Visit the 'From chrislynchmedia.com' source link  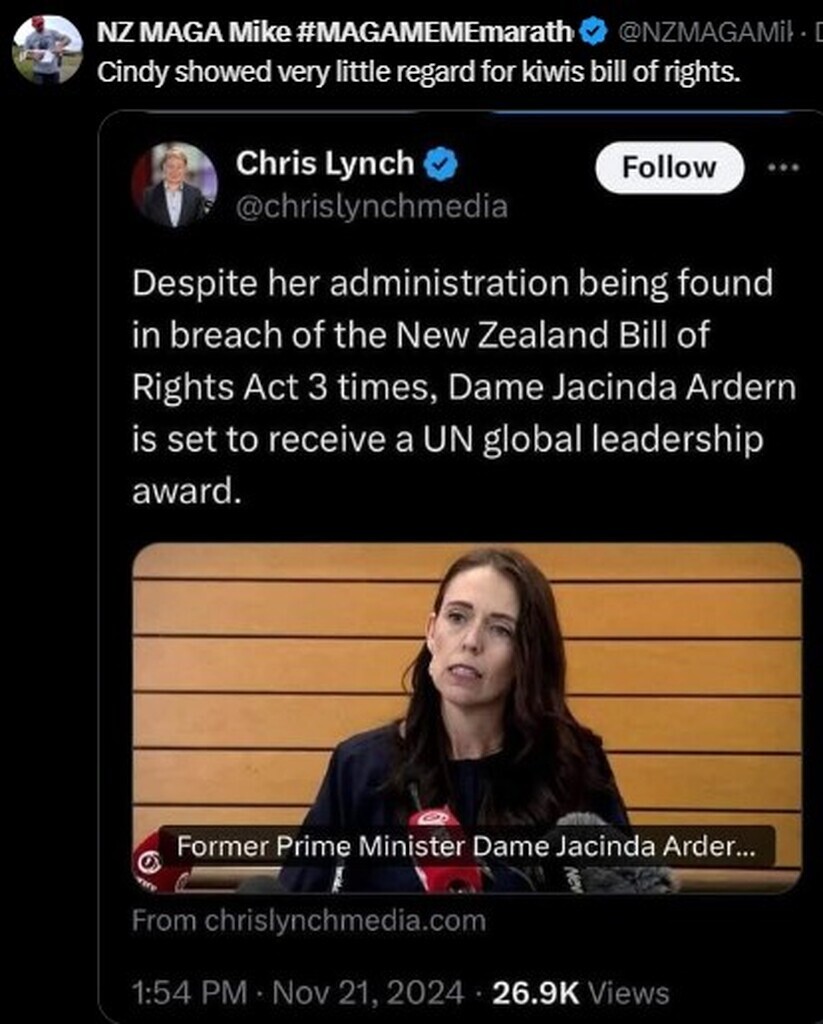309,921
